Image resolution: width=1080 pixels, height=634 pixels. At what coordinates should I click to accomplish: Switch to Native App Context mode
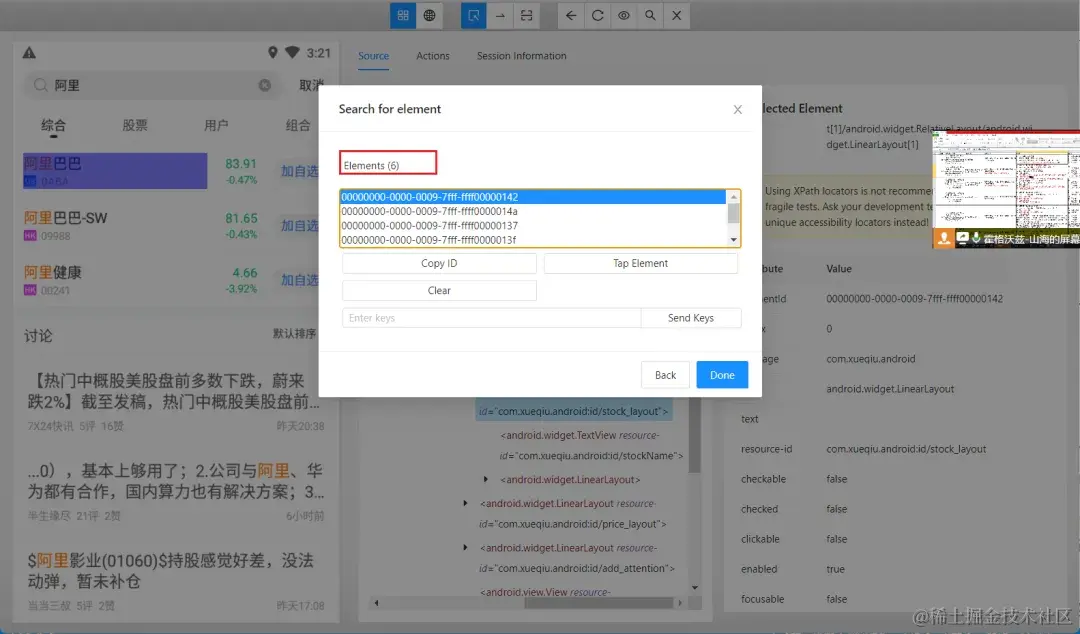[402, 15]
